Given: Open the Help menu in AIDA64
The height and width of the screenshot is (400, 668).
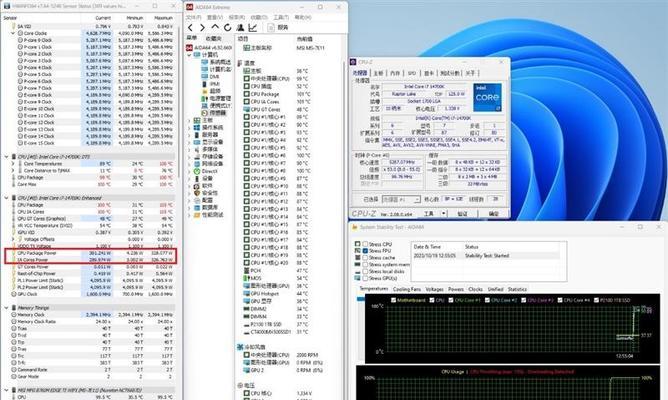Looking at the screenshot, I should (303, 17).
